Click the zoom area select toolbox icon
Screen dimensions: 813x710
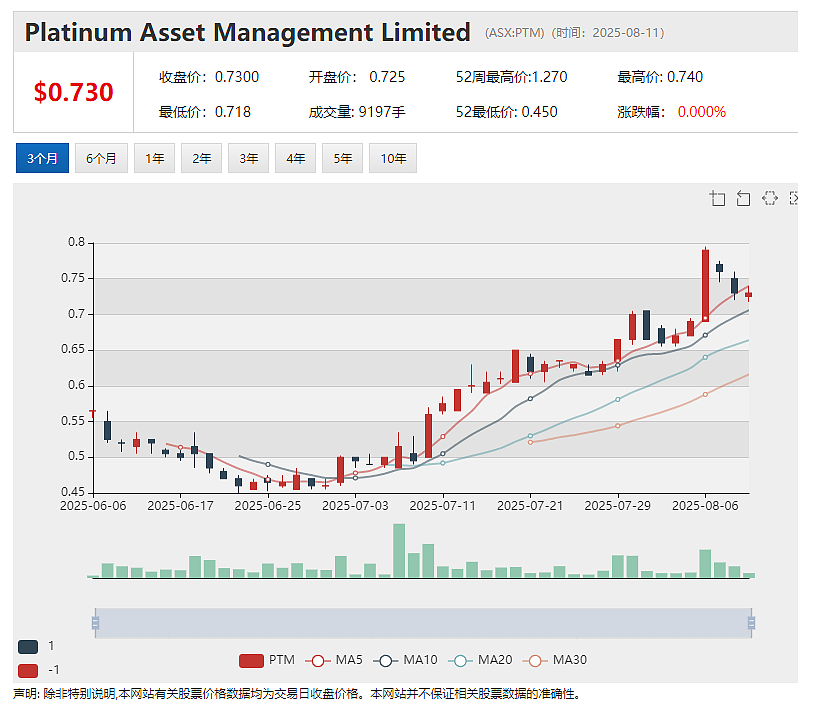pos(718,198)
